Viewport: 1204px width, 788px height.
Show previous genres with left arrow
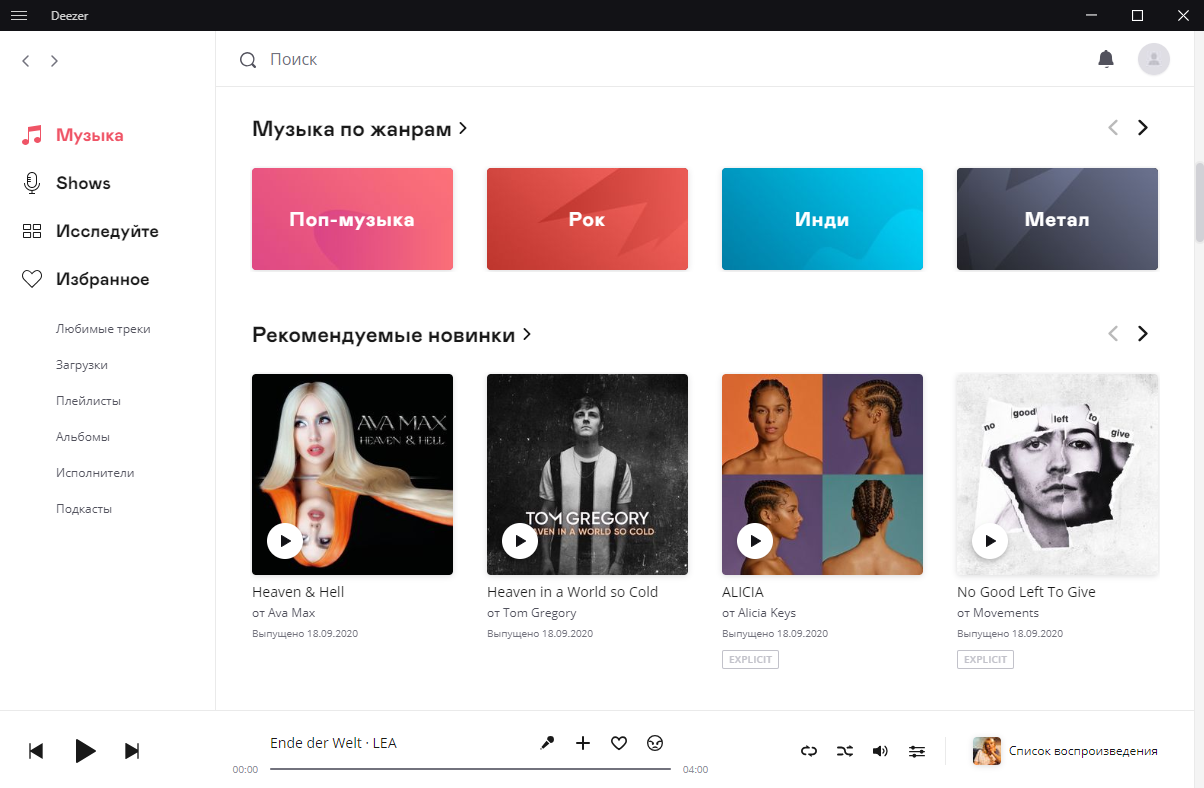(x=1113, y=128)
